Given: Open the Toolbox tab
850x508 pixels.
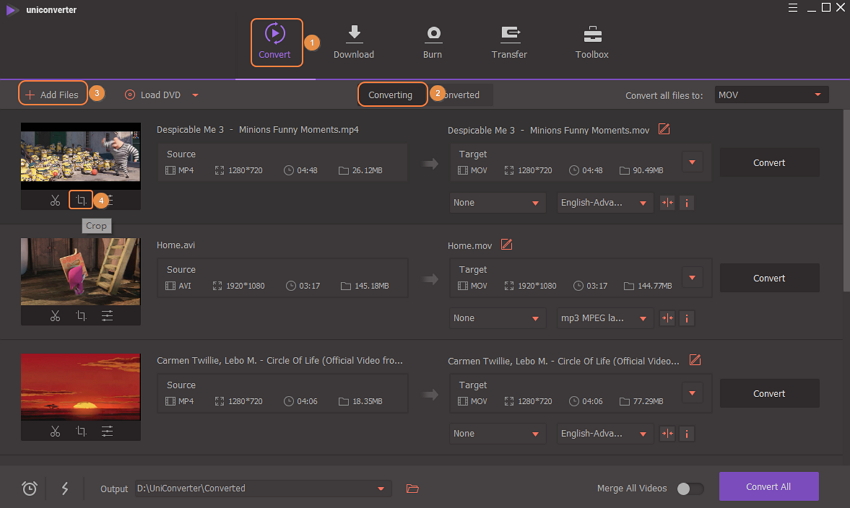Looking at the screenshot, I should [x=592, y=42].
